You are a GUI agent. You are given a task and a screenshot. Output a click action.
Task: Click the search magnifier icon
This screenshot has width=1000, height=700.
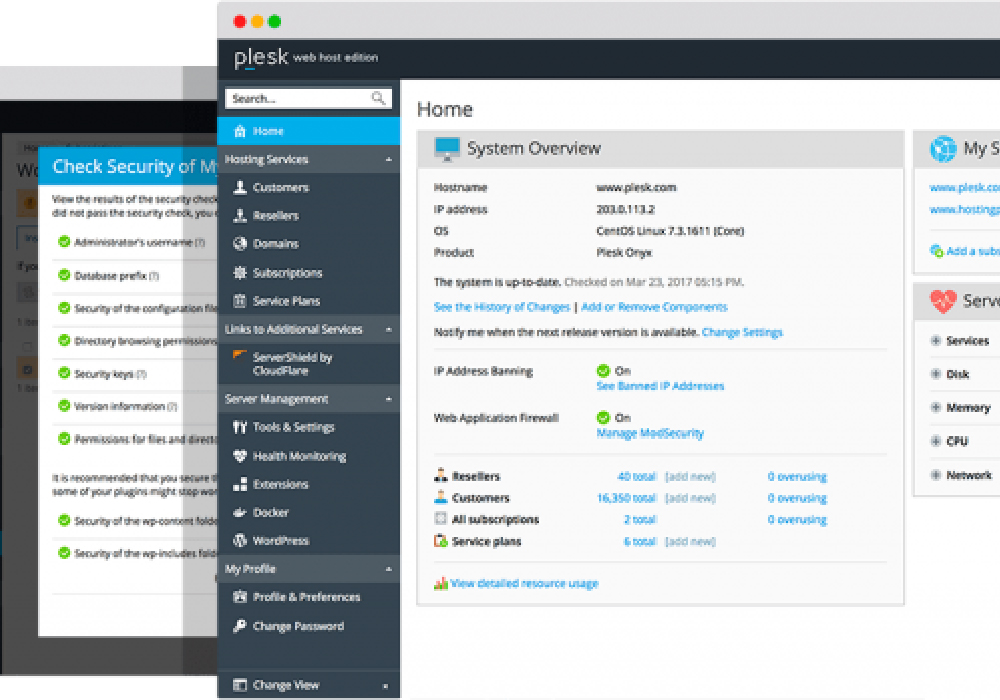pyautogui.click(x=378, y=99)
